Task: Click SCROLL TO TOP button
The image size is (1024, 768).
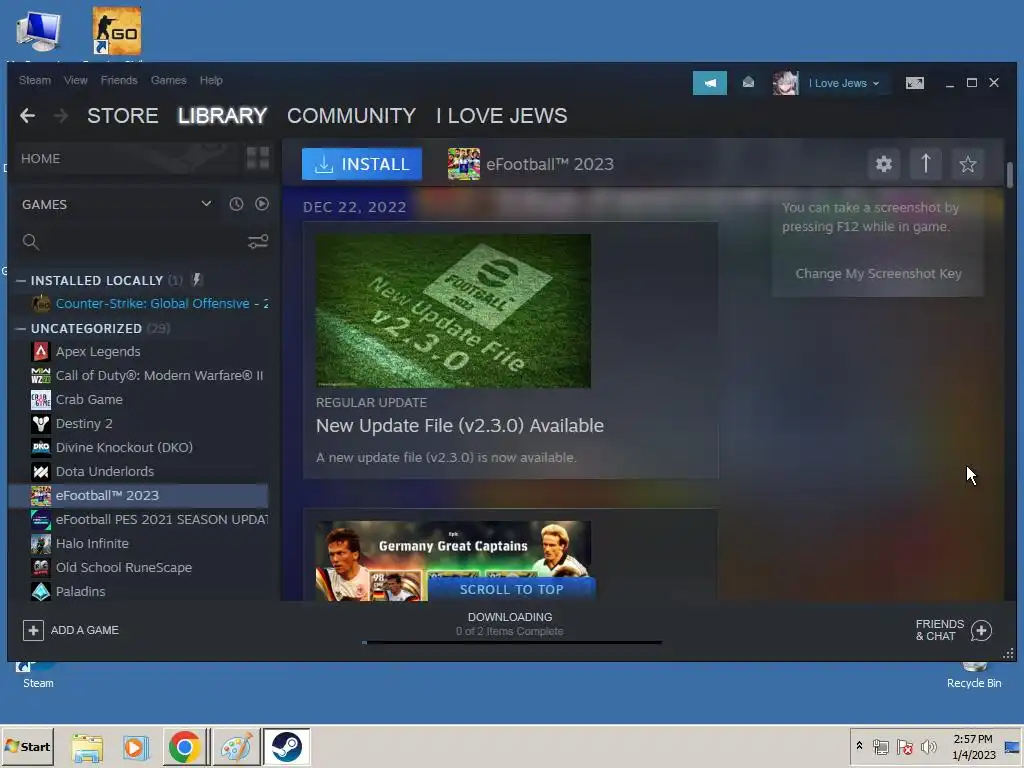Action: click(511, 589)
